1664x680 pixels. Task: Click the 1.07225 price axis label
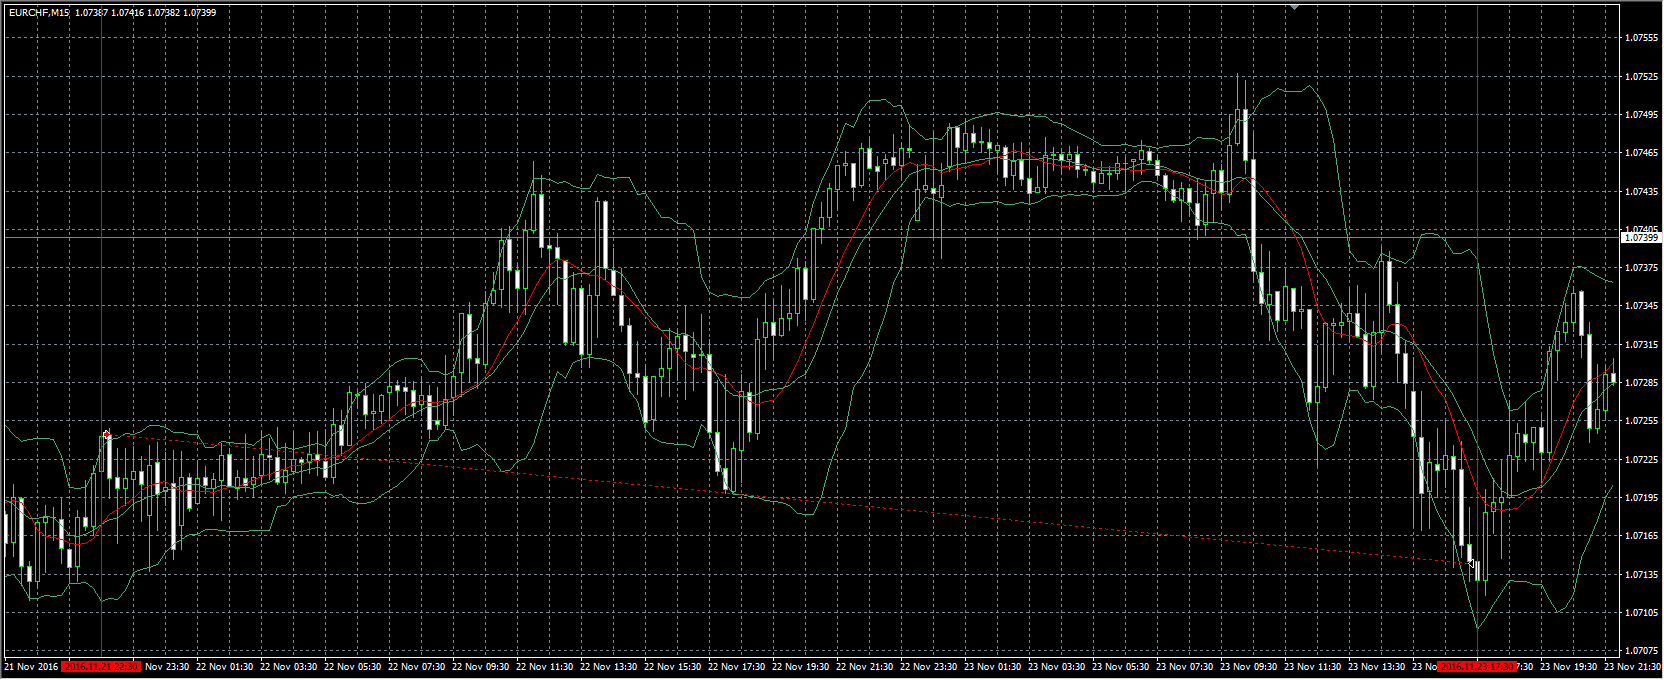point(1642,460)
